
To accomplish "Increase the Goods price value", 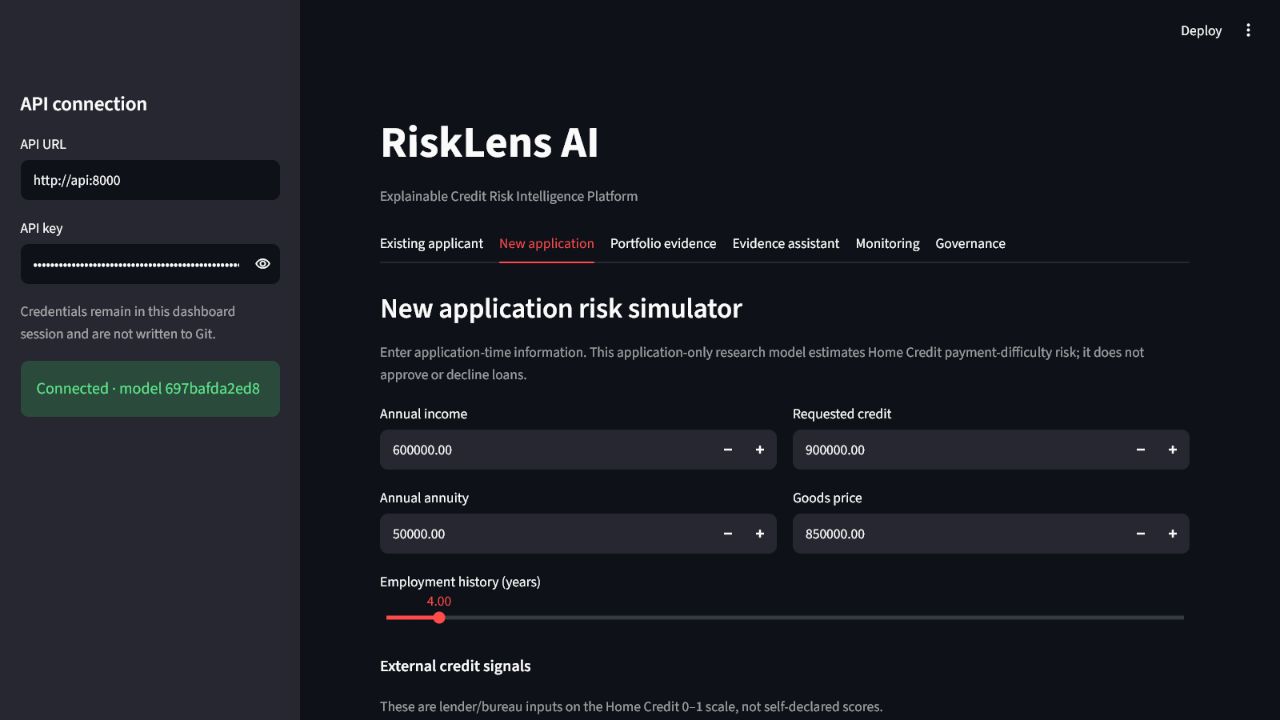I will point(1173,534).
